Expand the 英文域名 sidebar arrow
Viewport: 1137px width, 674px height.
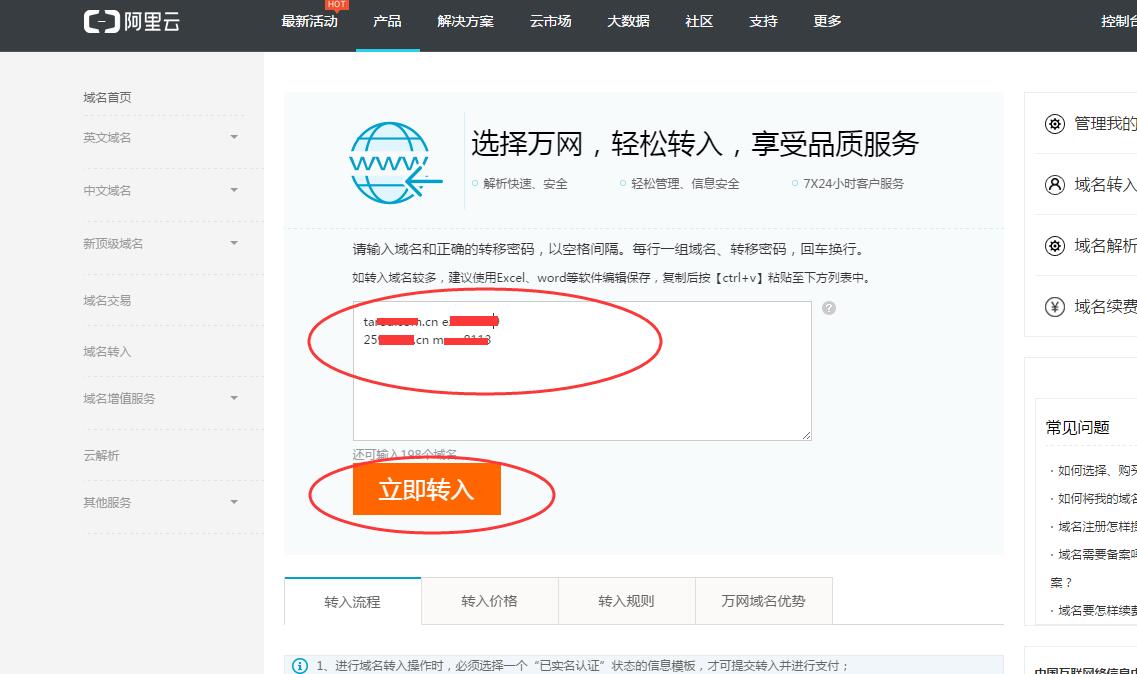233,136
